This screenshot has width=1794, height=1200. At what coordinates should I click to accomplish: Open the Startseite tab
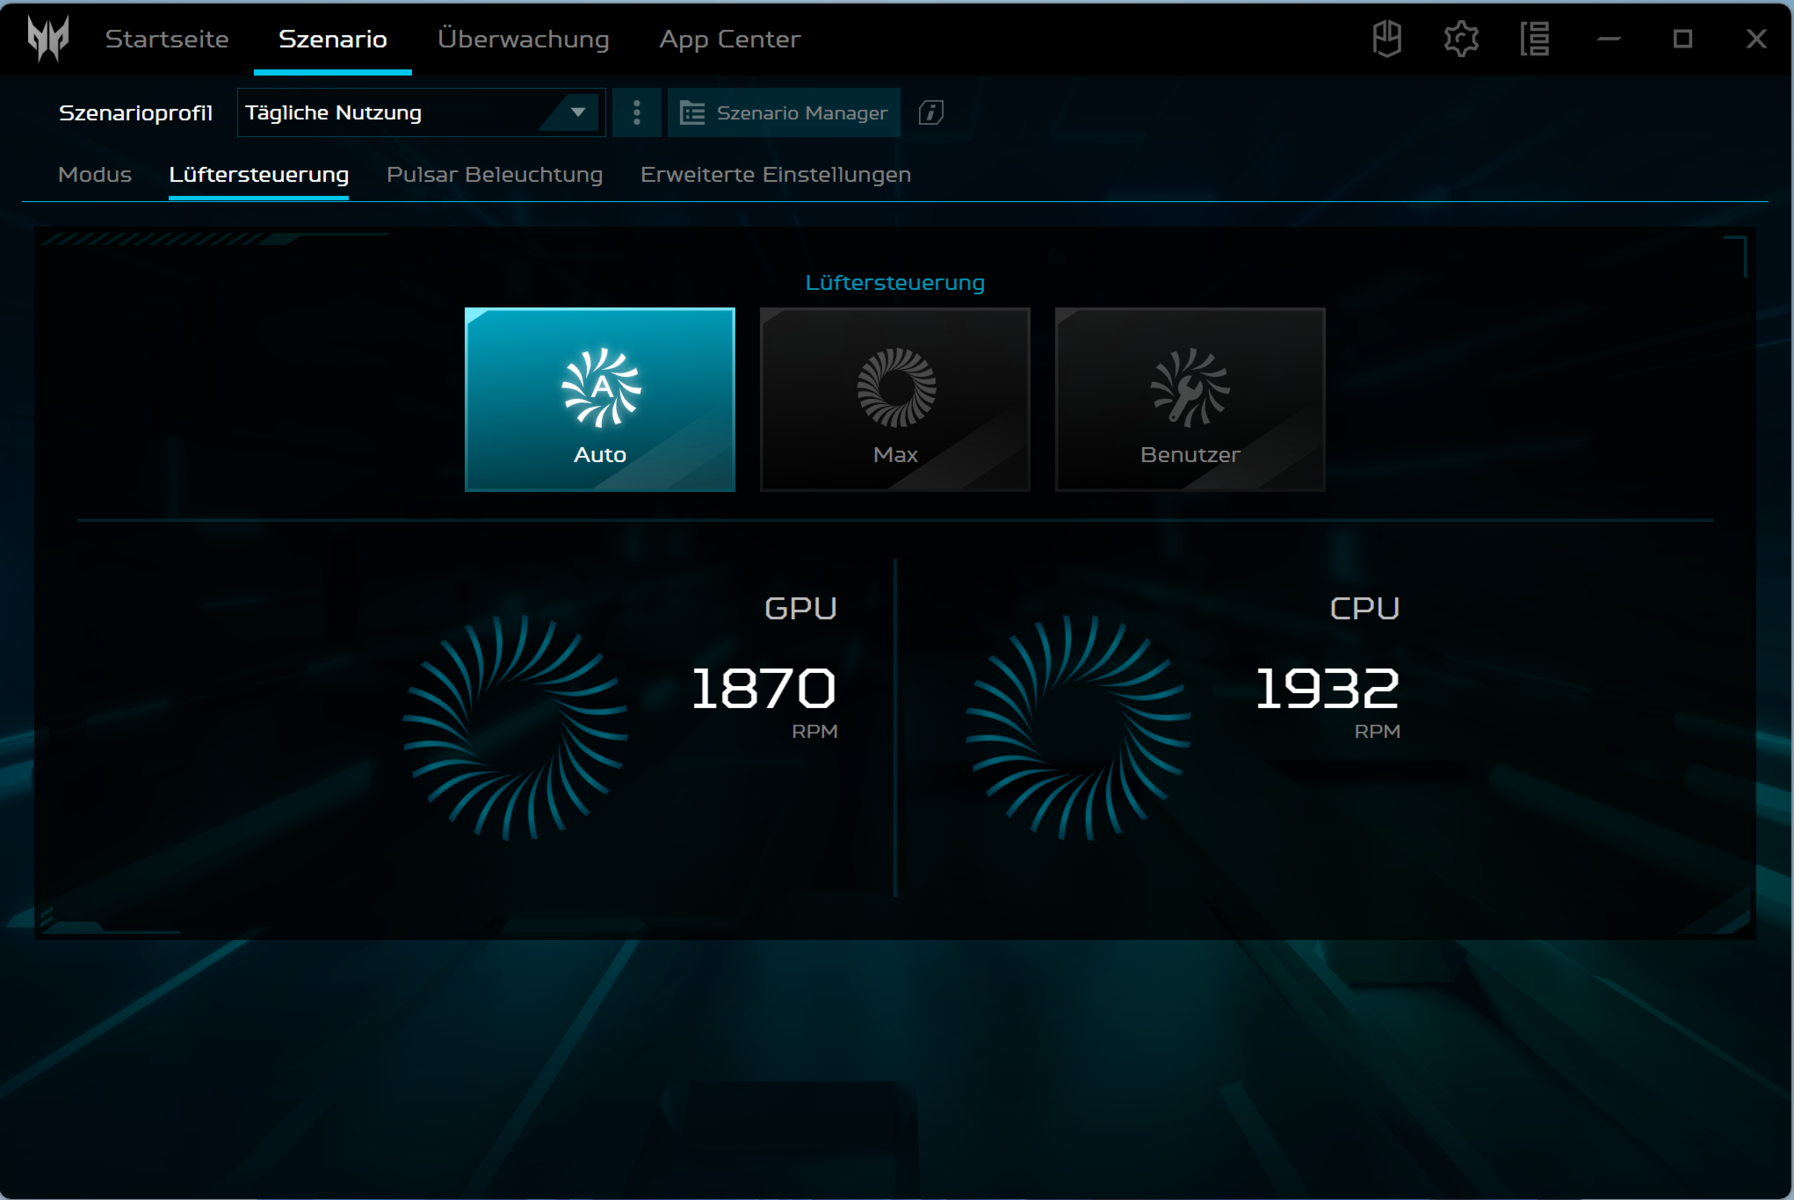(x=167, y=39)
